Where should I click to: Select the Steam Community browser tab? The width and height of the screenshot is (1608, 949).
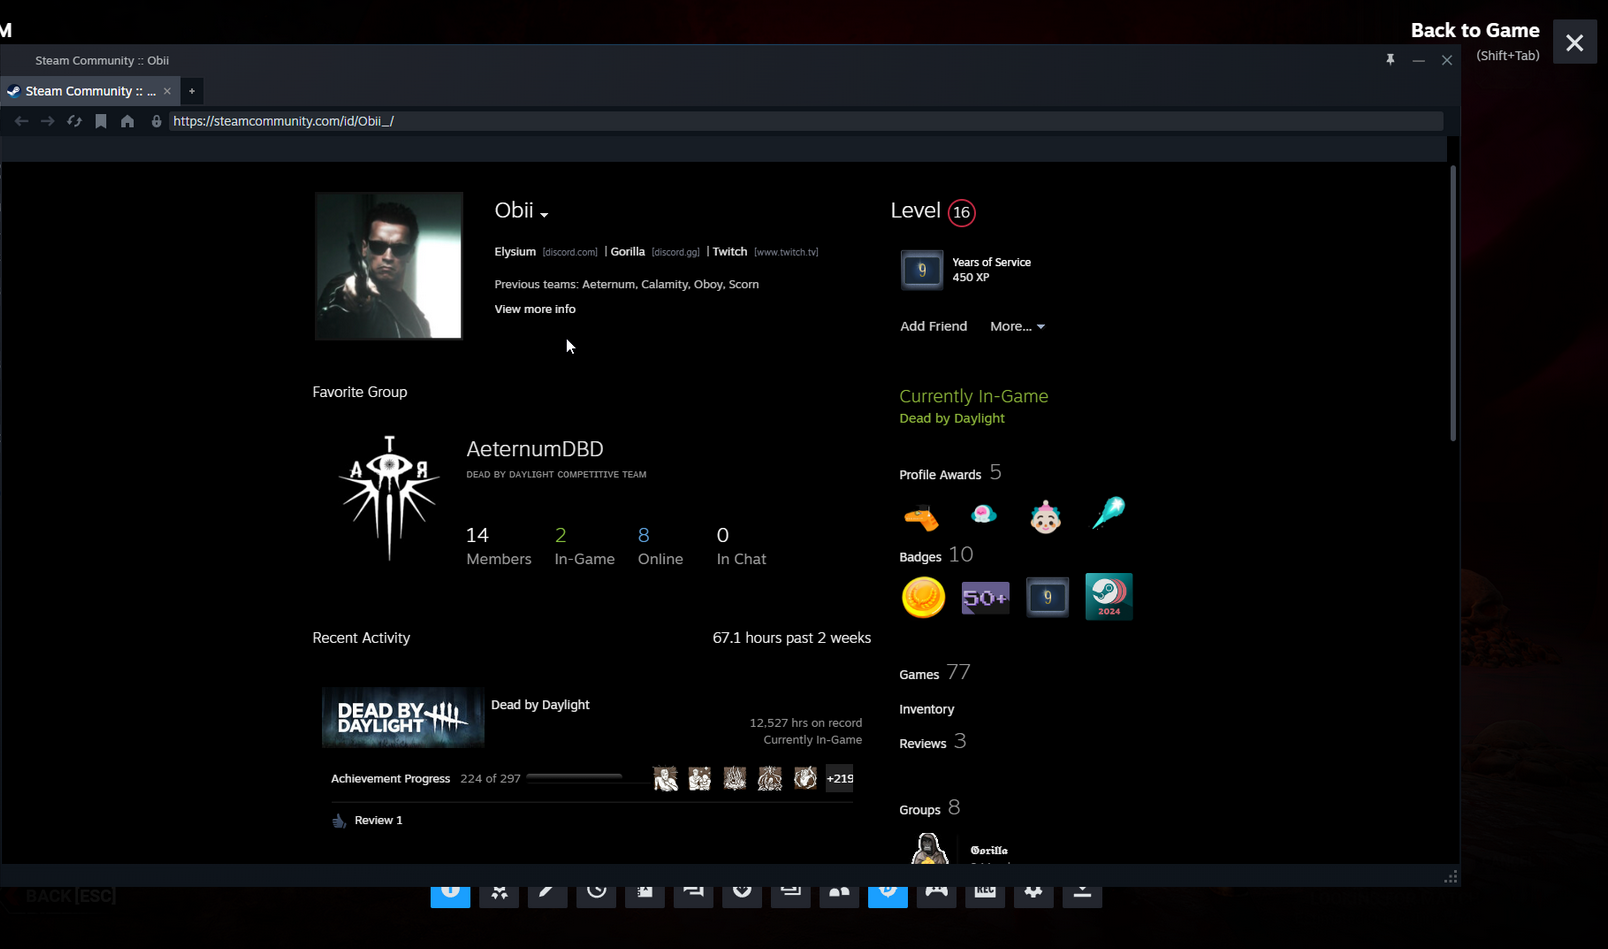pos(90,91)
